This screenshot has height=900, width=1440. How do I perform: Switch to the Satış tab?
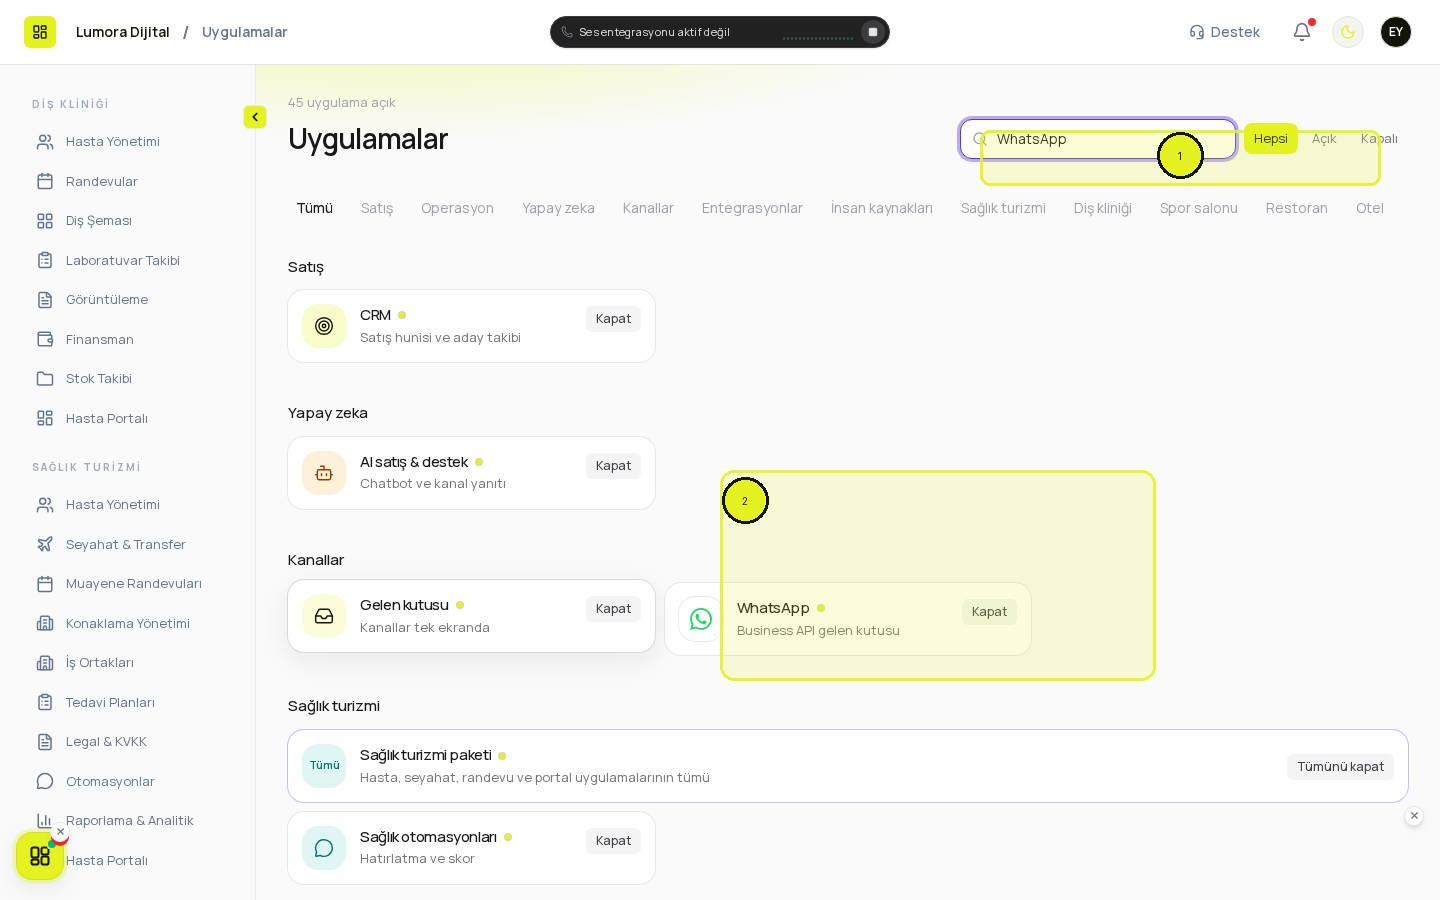(377, 208)
